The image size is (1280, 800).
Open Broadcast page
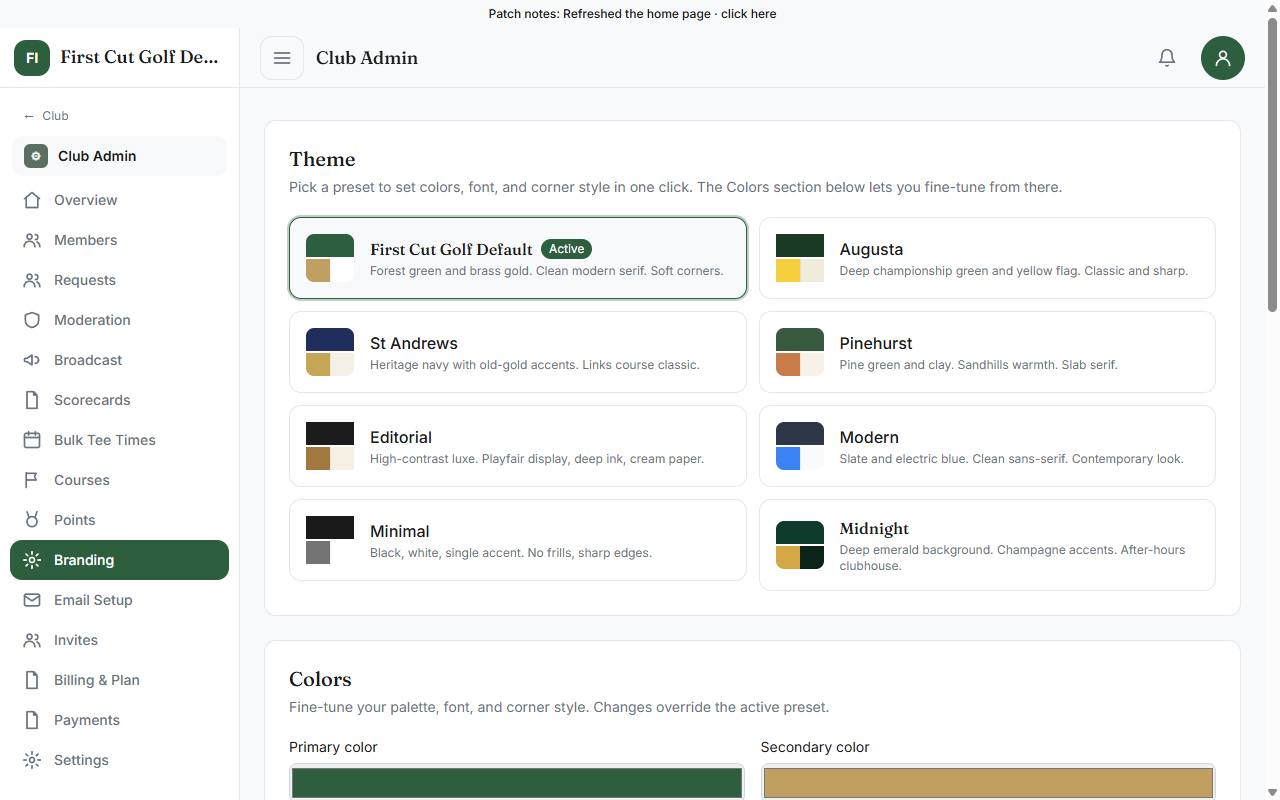pos(120,360)
